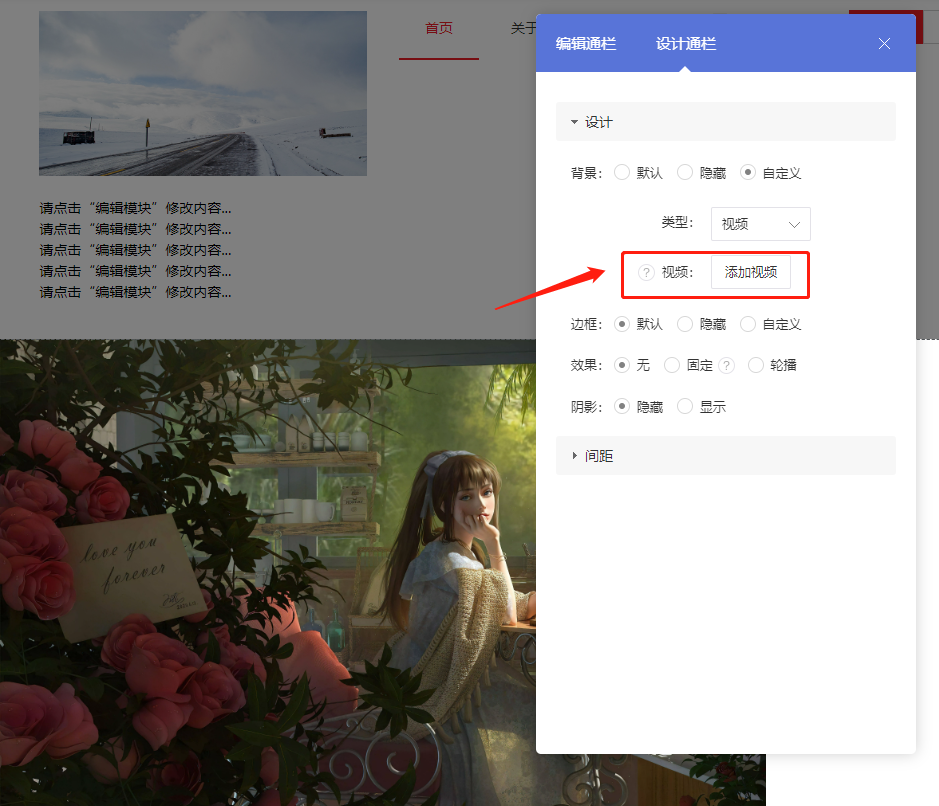The image size is (939, 806).
Task: Collapse the 设计 section
Action: point(726,122)
